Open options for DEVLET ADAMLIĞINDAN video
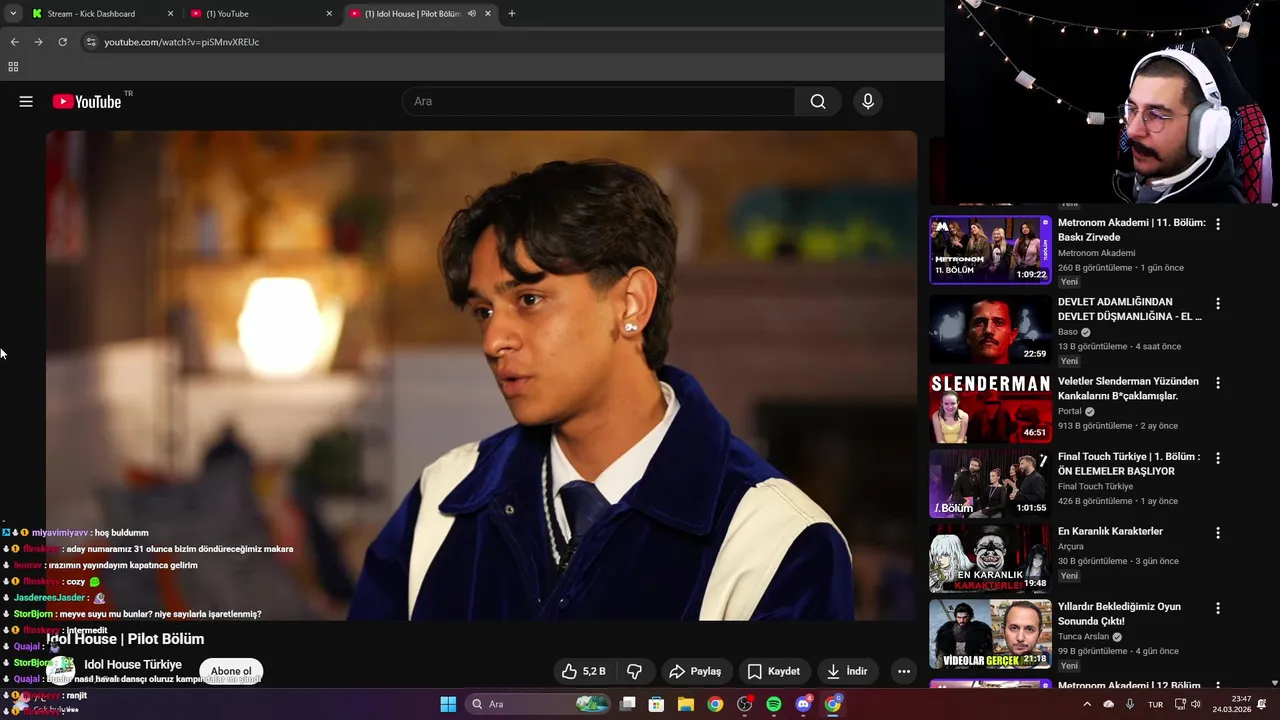The width and height of the screenshot is (1280, 720). (x=1218, y=303)
